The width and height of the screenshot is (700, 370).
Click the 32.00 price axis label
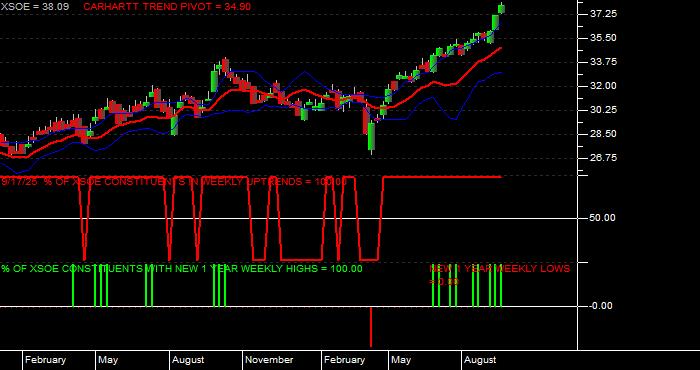click(604, 86)
